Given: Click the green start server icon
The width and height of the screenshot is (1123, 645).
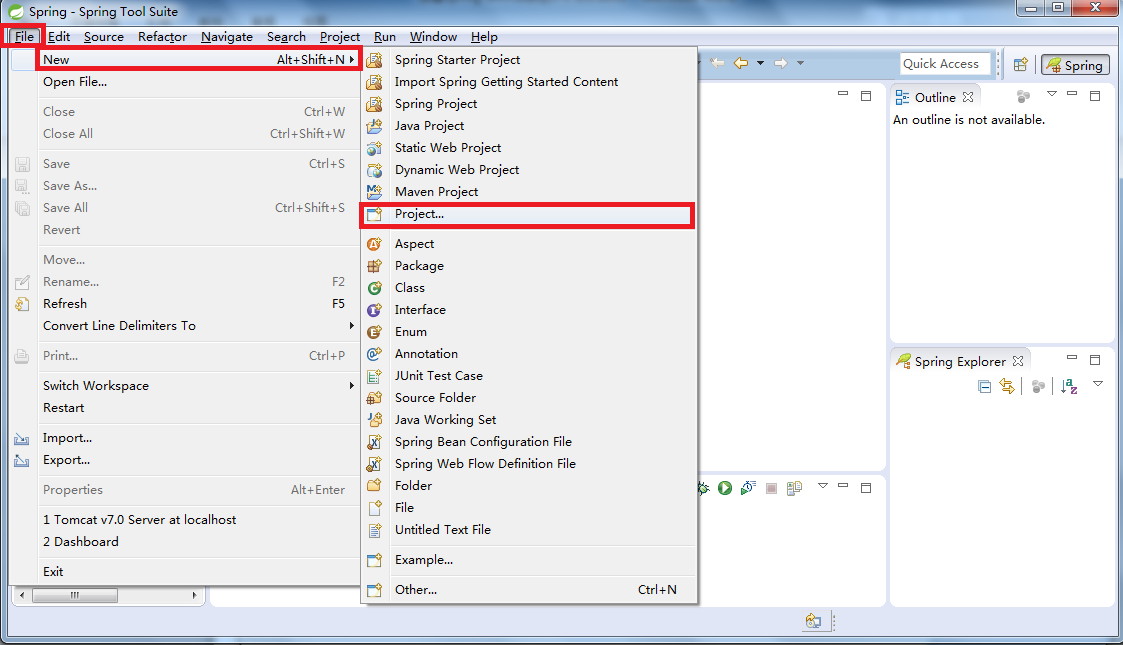Looking at the screenshot, I should [725, 488].
